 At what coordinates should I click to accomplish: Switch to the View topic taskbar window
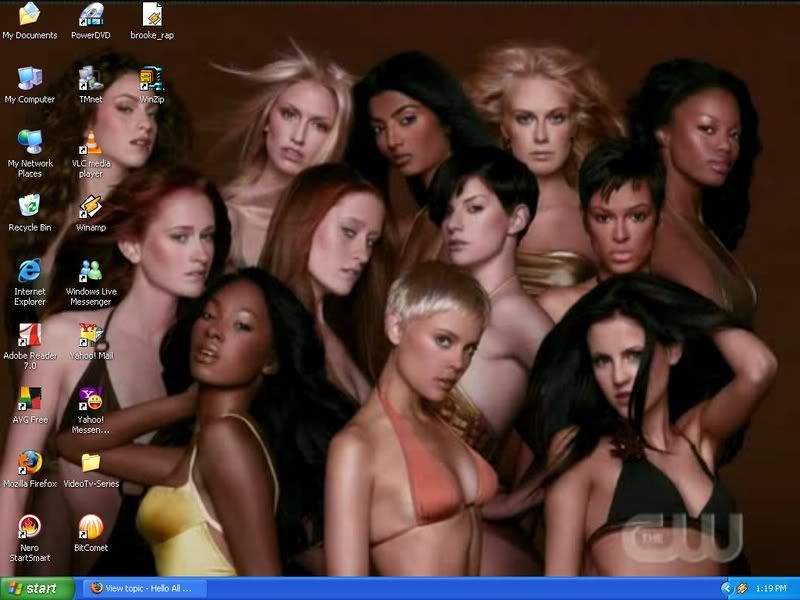(x=141, y=589)
